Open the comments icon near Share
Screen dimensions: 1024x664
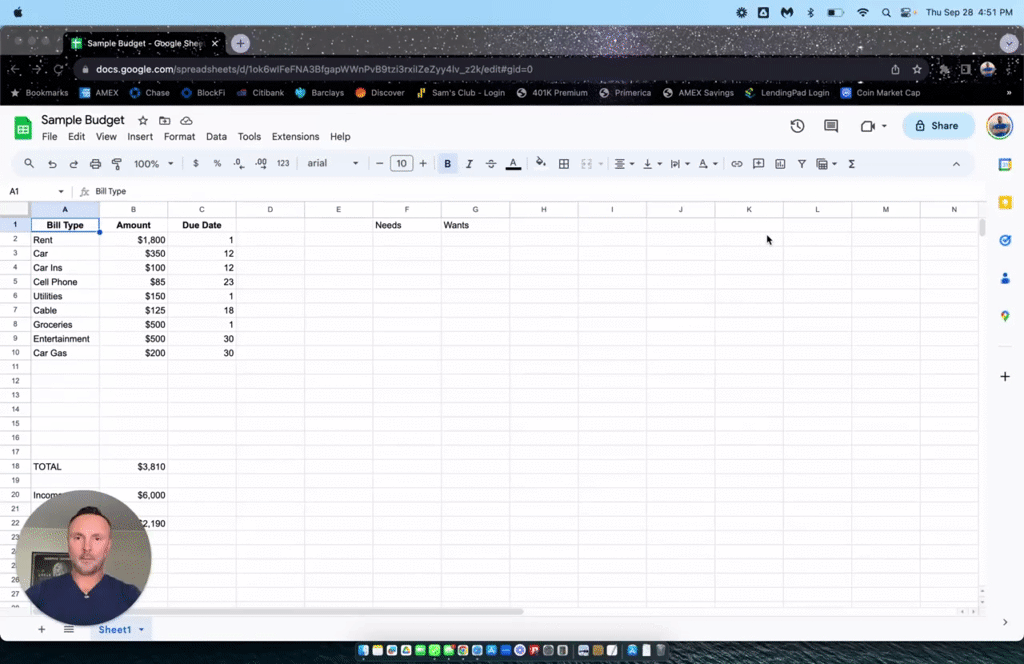coord(831,126)
